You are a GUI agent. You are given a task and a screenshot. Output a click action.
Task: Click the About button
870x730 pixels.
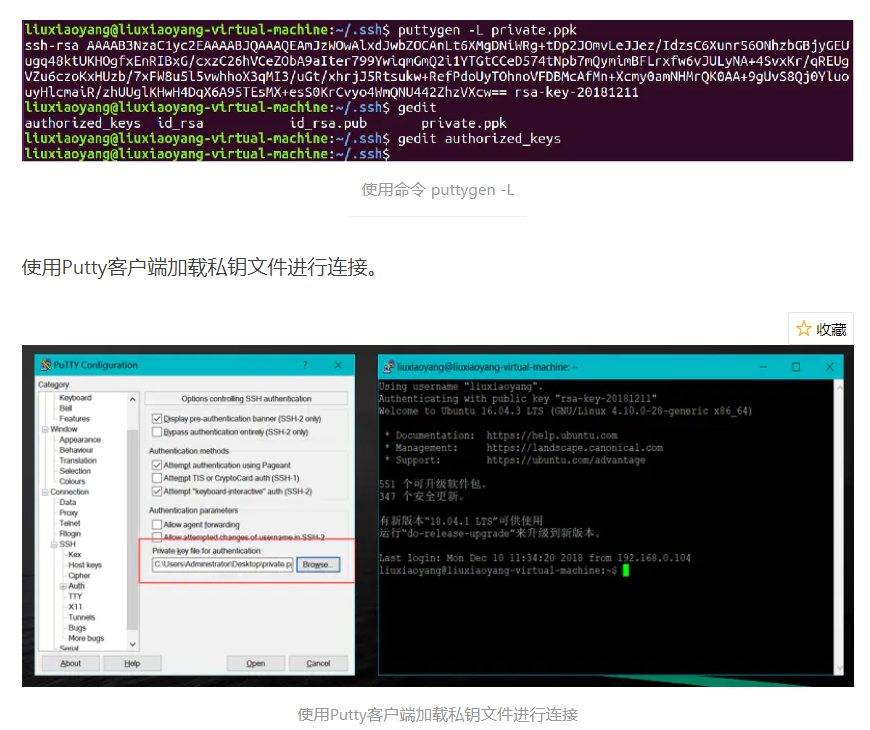[70, 663]
